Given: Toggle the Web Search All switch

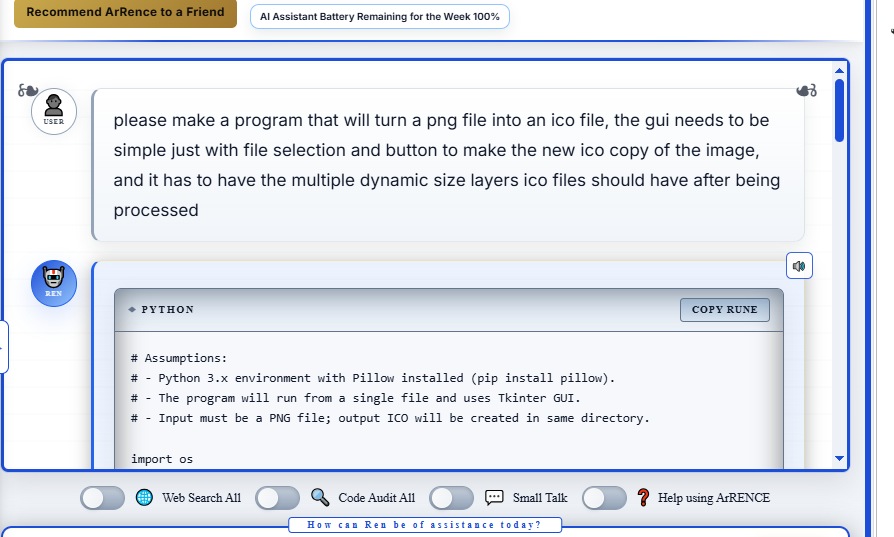Looking at the screenshot, I should [103, 498].
